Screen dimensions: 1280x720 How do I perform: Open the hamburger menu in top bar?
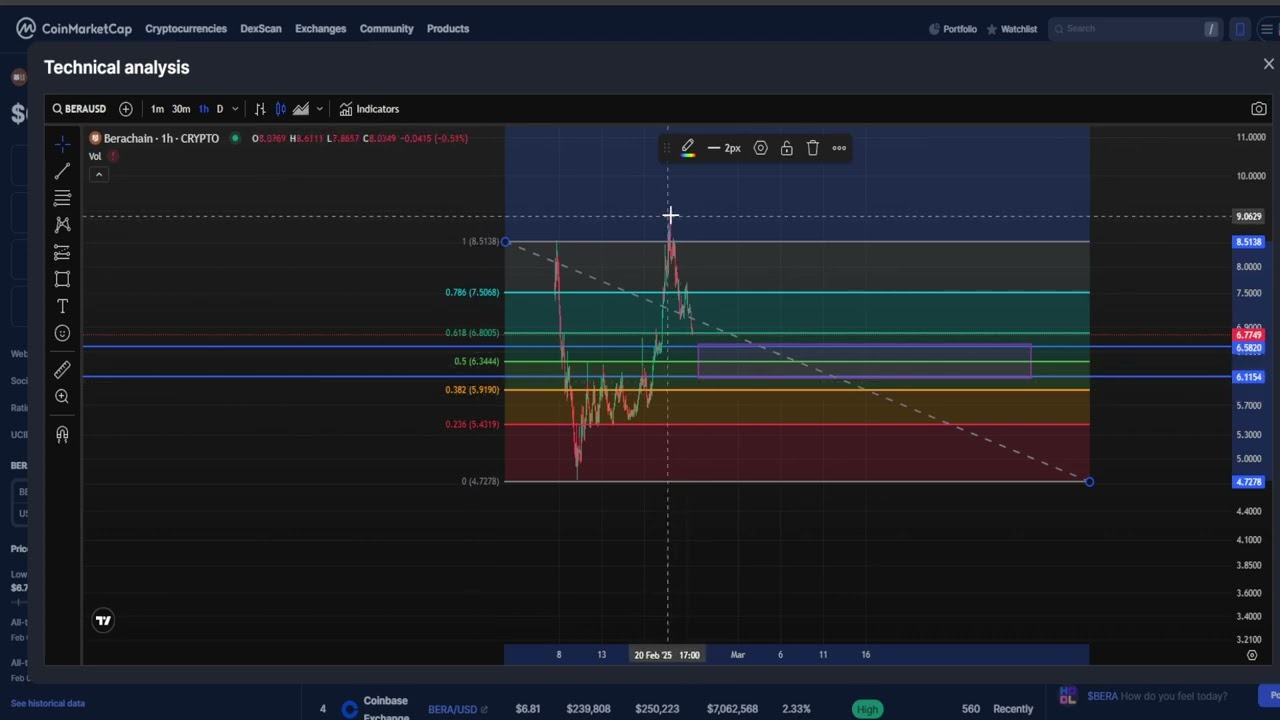coord(1266,29)
